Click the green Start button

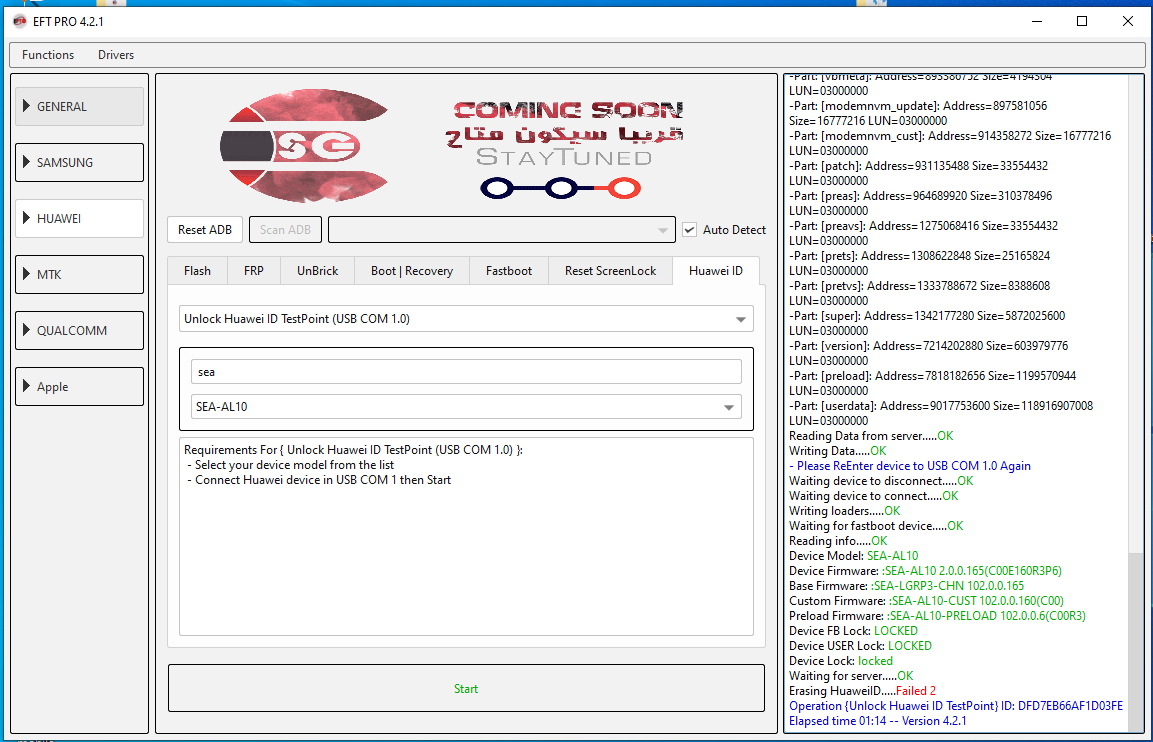coord(466,688)
